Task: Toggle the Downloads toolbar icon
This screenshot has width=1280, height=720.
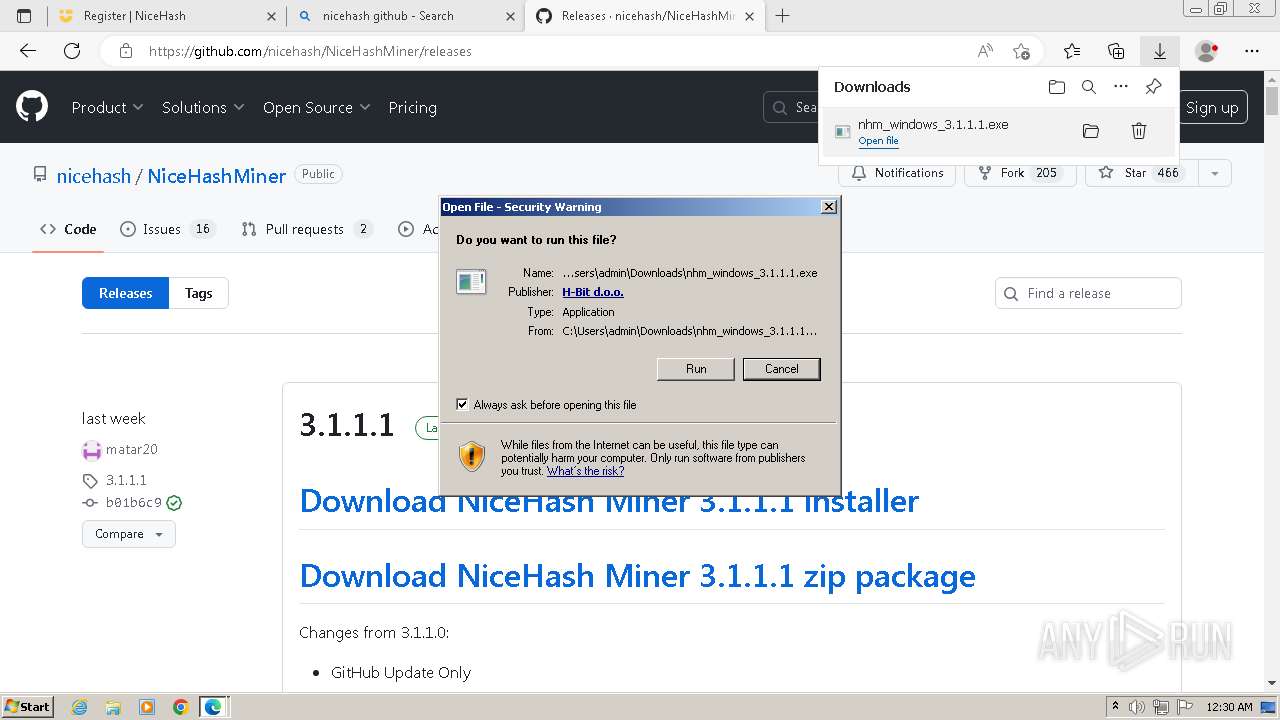Action: pyautogui.click(x=1160, y=51)
